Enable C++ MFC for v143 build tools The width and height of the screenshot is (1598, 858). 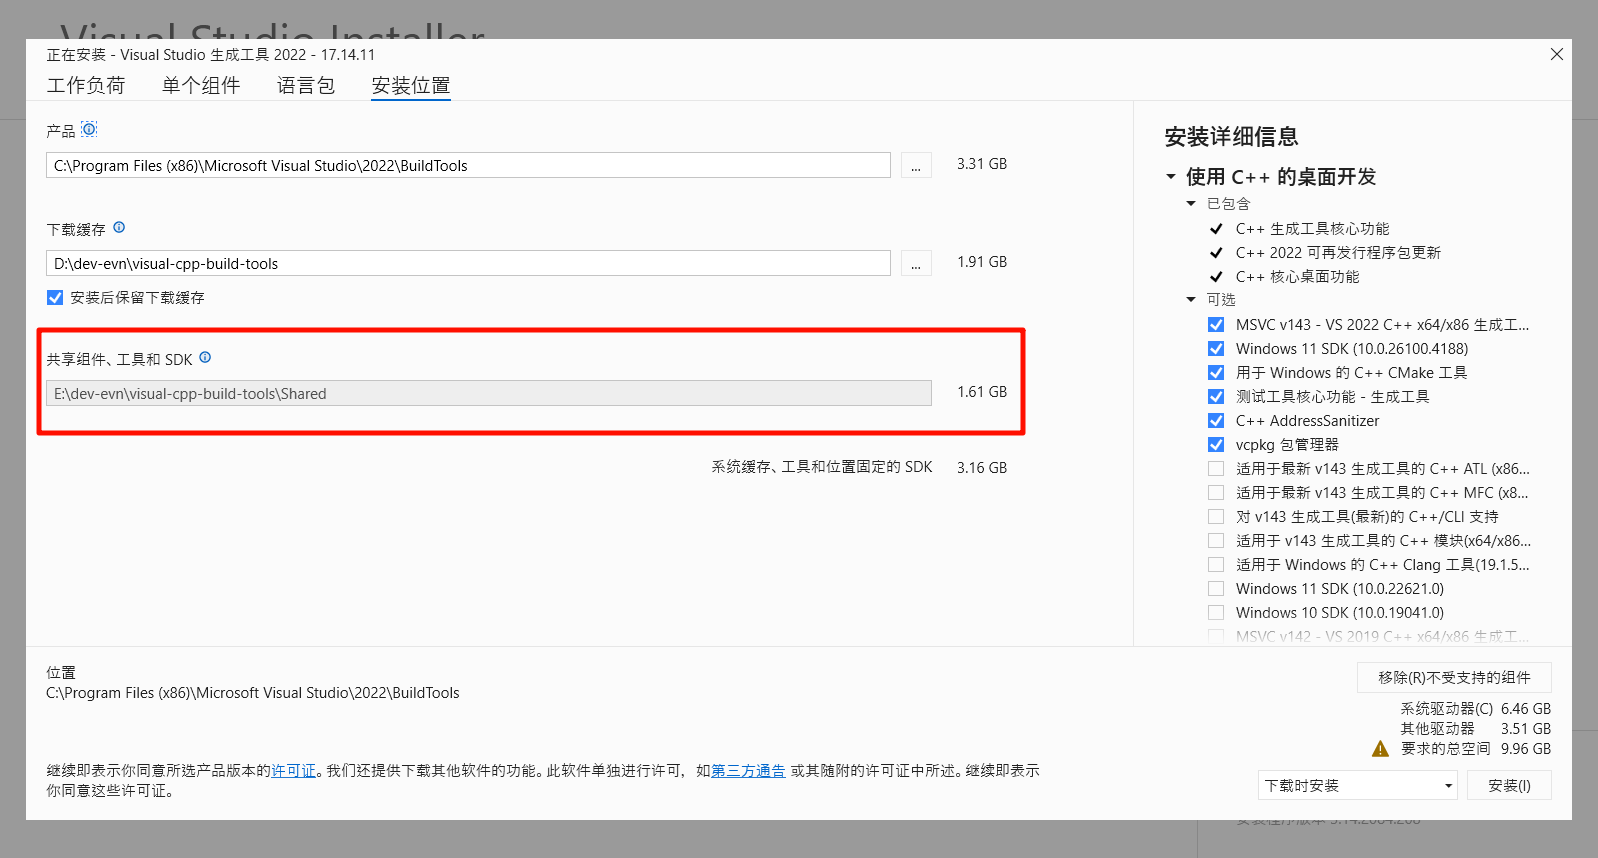[1216, 492]
